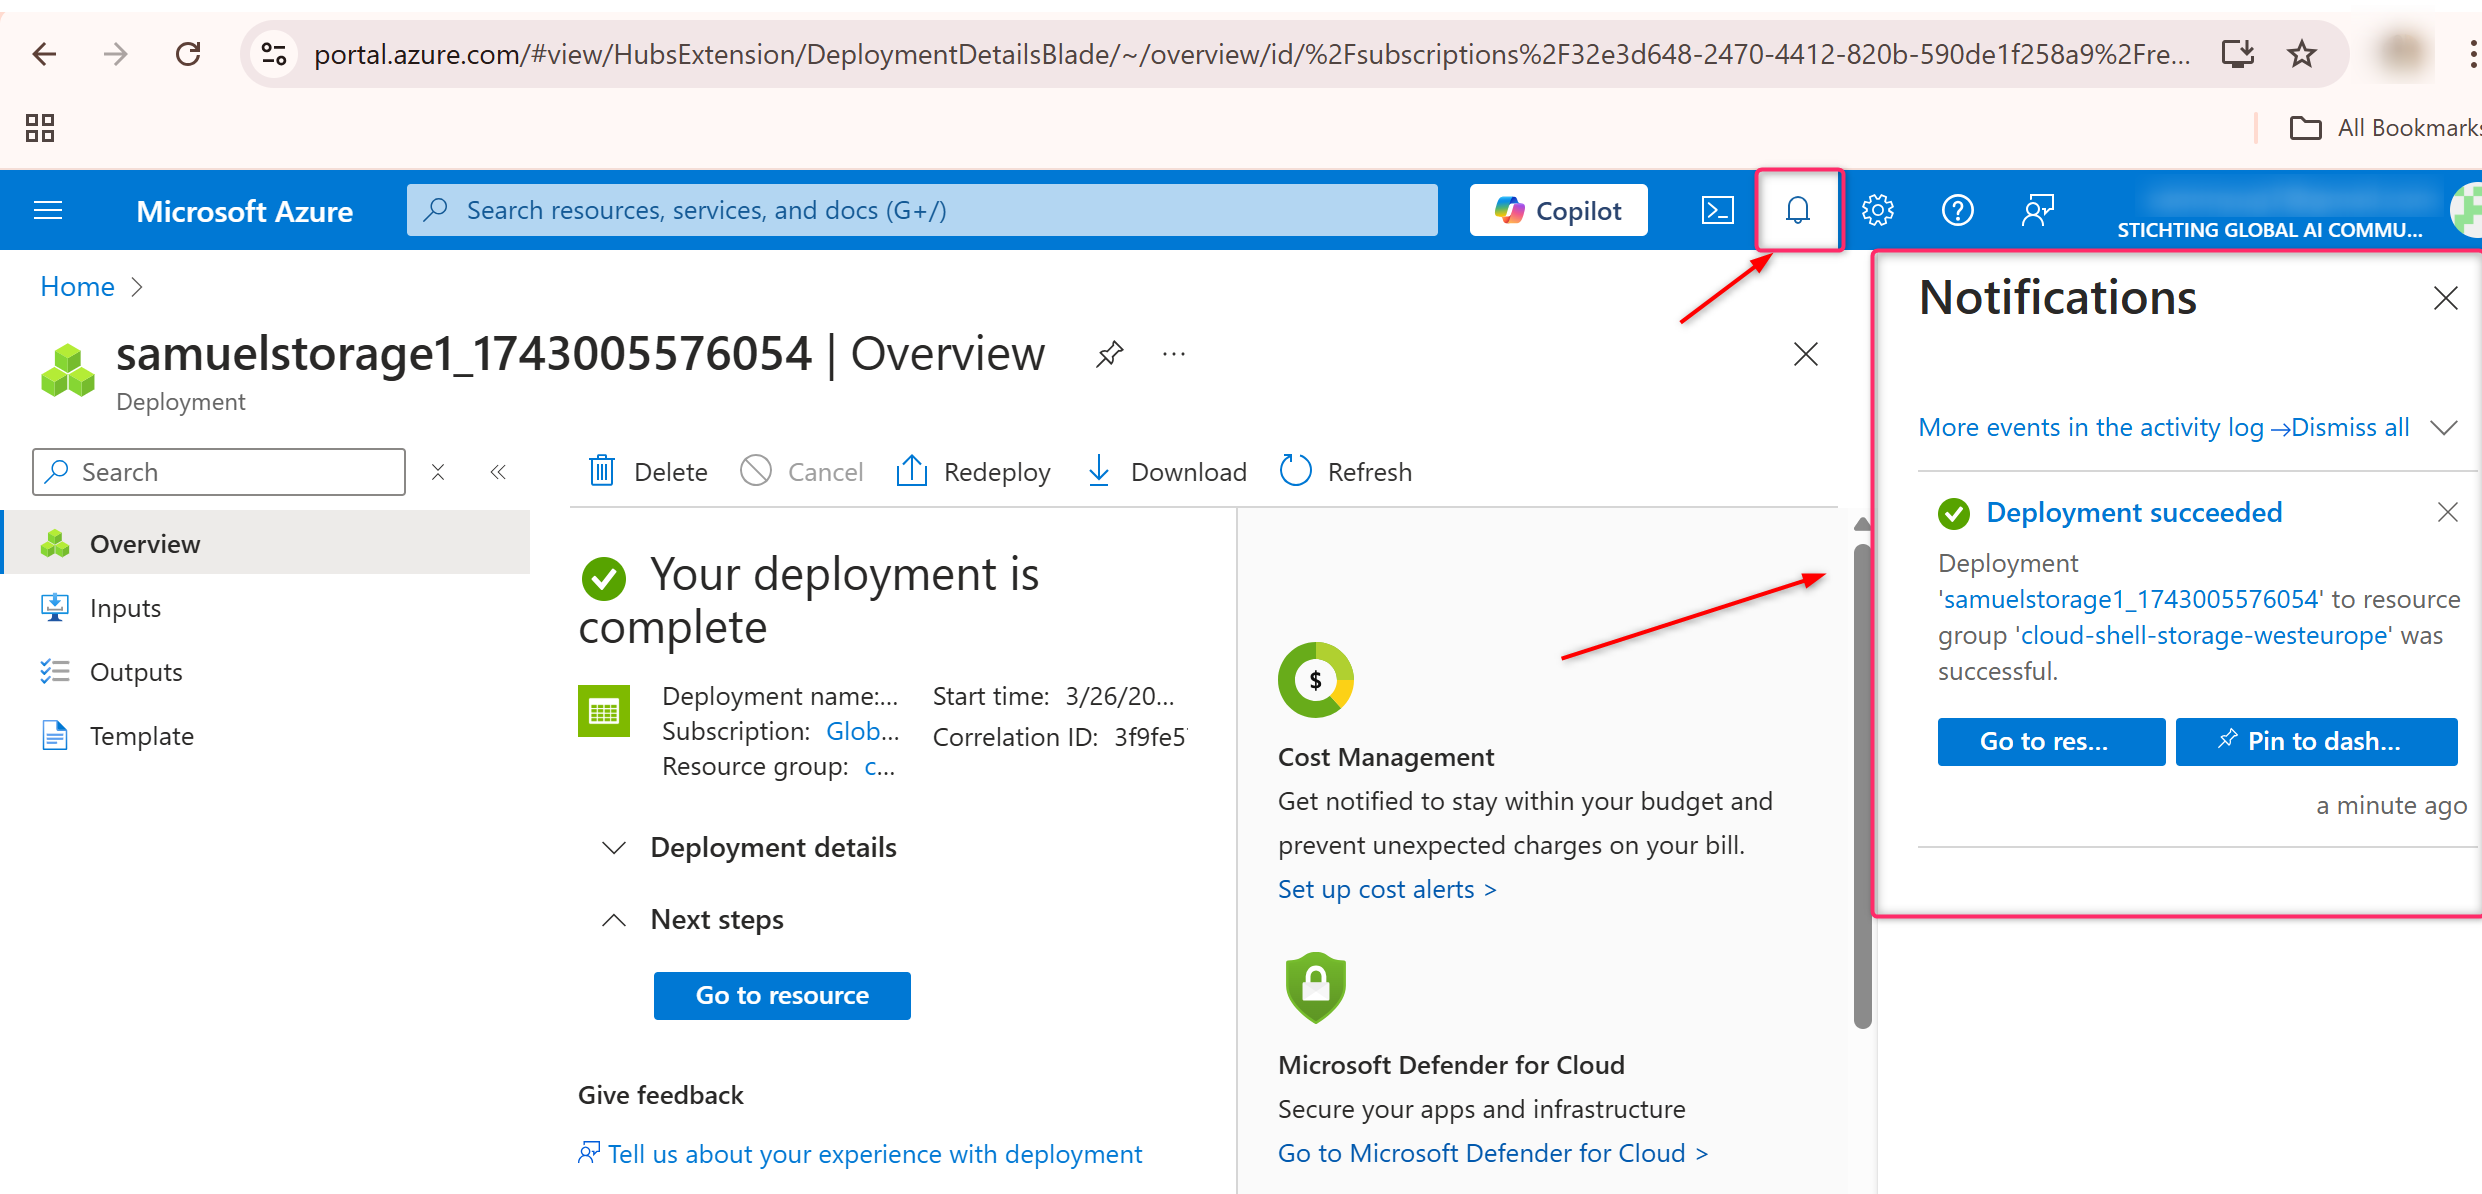Click the green cubes deployment icon by title
The image size is (2482, 1194).
(68, 369)
